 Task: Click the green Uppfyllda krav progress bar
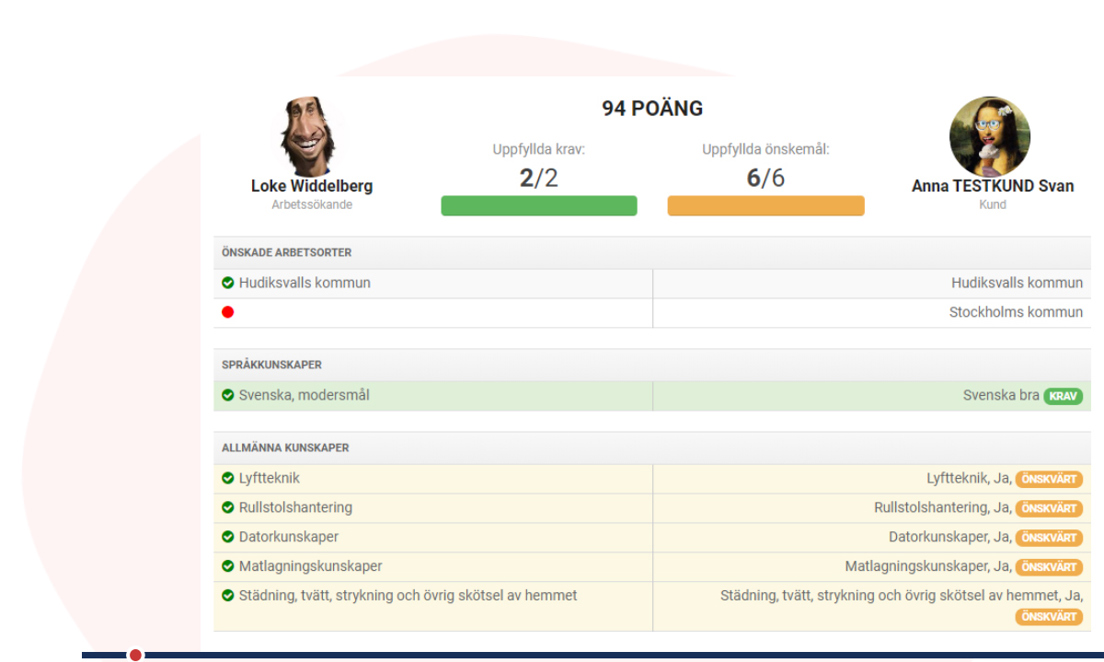coord(539,206)
